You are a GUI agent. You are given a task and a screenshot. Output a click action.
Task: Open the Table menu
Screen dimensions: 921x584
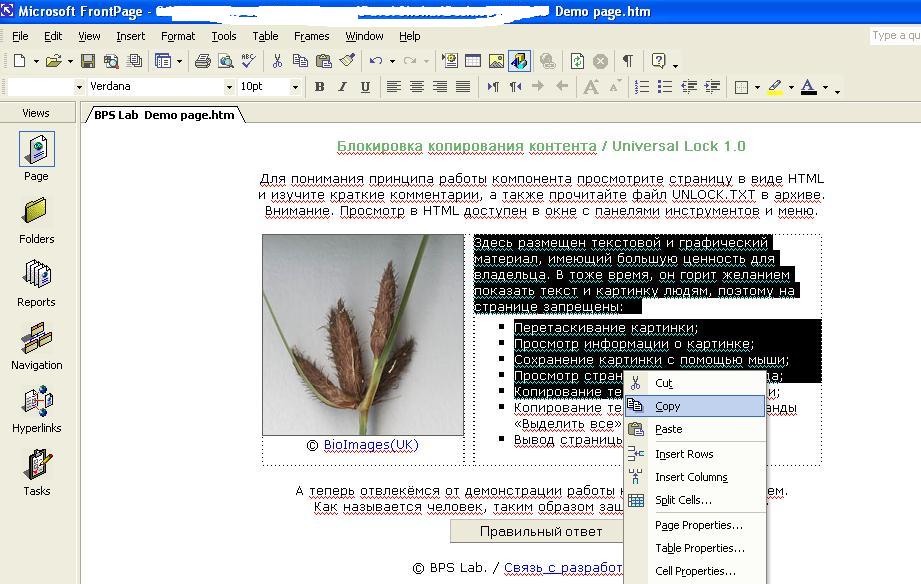pyautogui.click(x=265, y=36)
